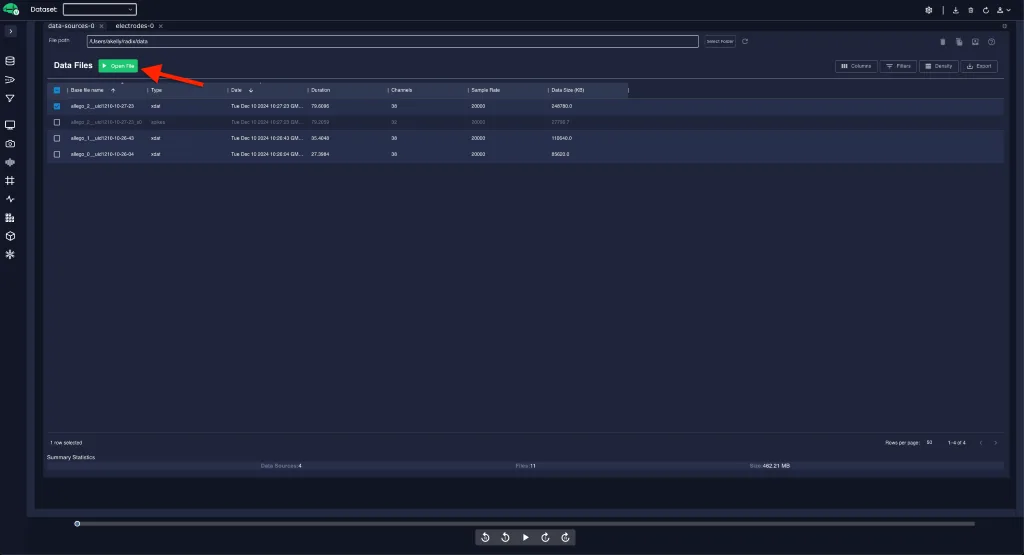Close the electrodes-0 tab
Image resolution: width=1024 pixels, height=555 pixels.
tap(161, 26)
